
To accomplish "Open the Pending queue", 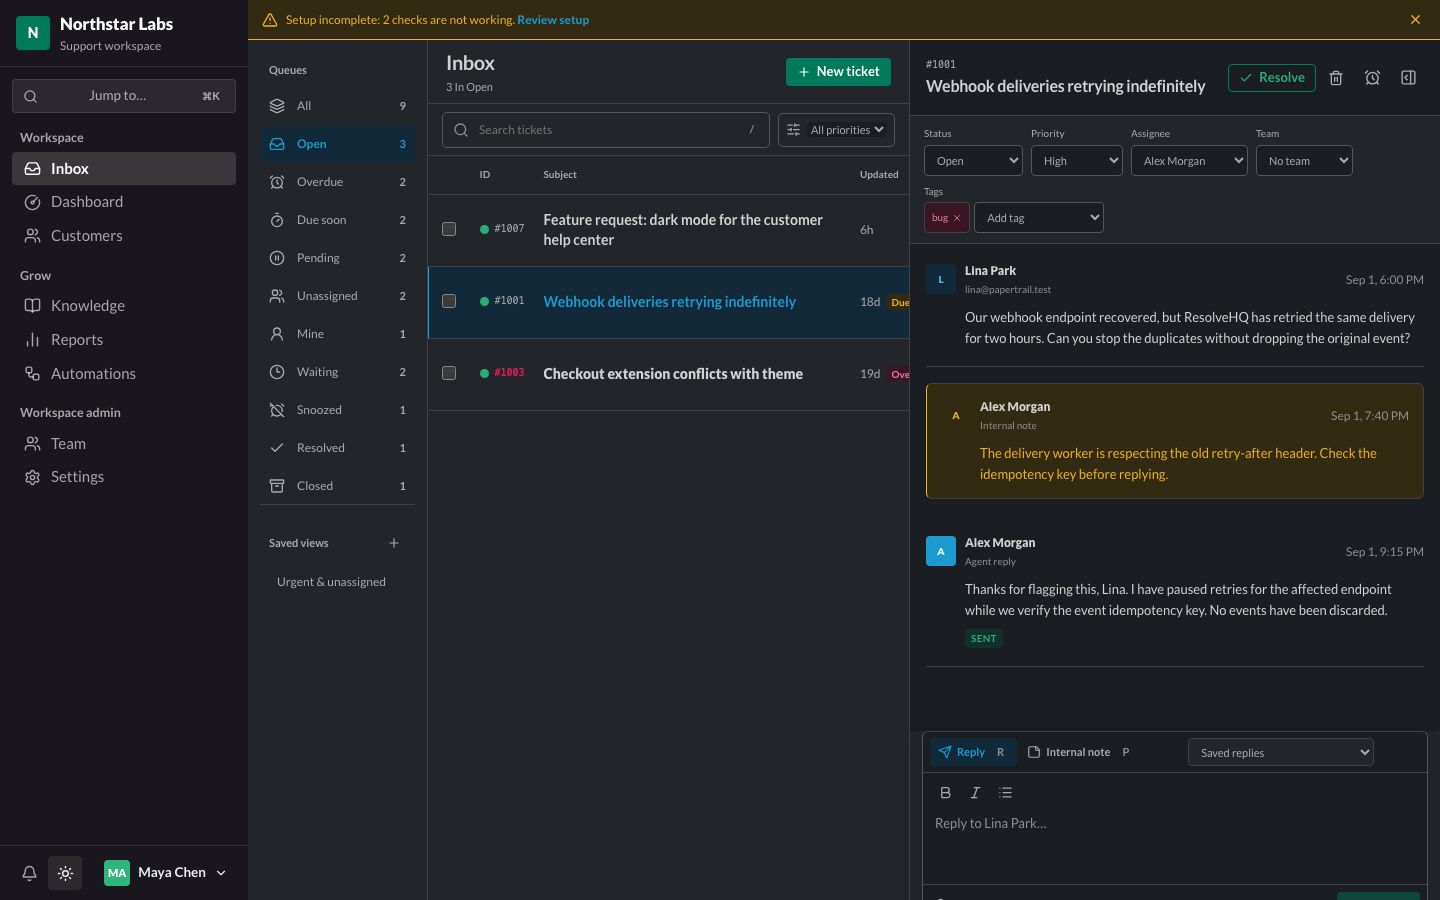I will [338, 258].
